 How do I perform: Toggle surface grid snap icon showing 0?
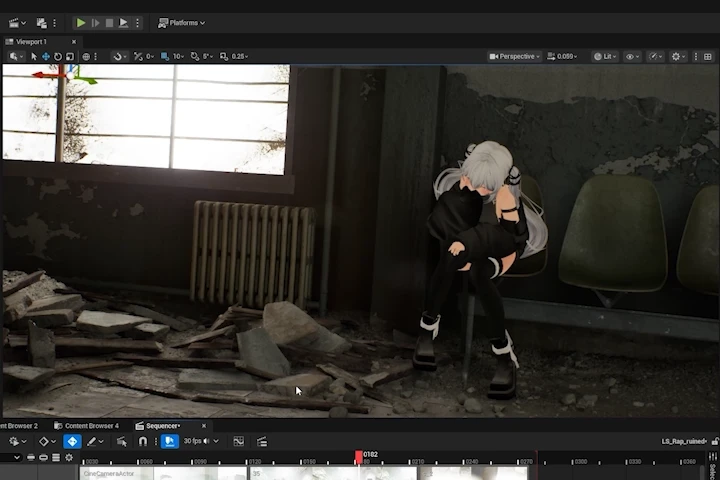point(138,56)
